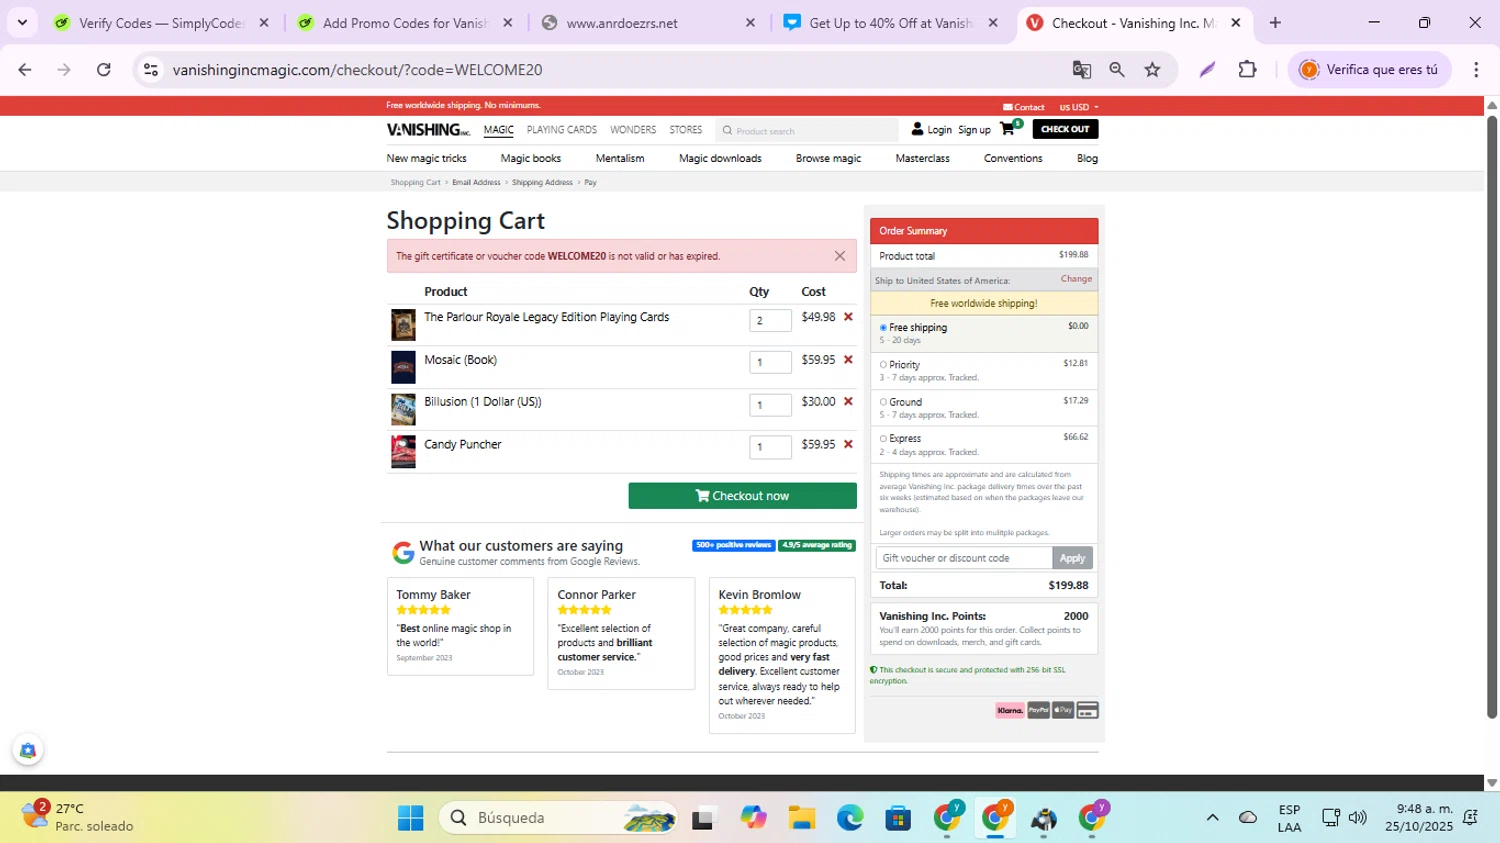Select the Express shipping option

tap(883, 438)
